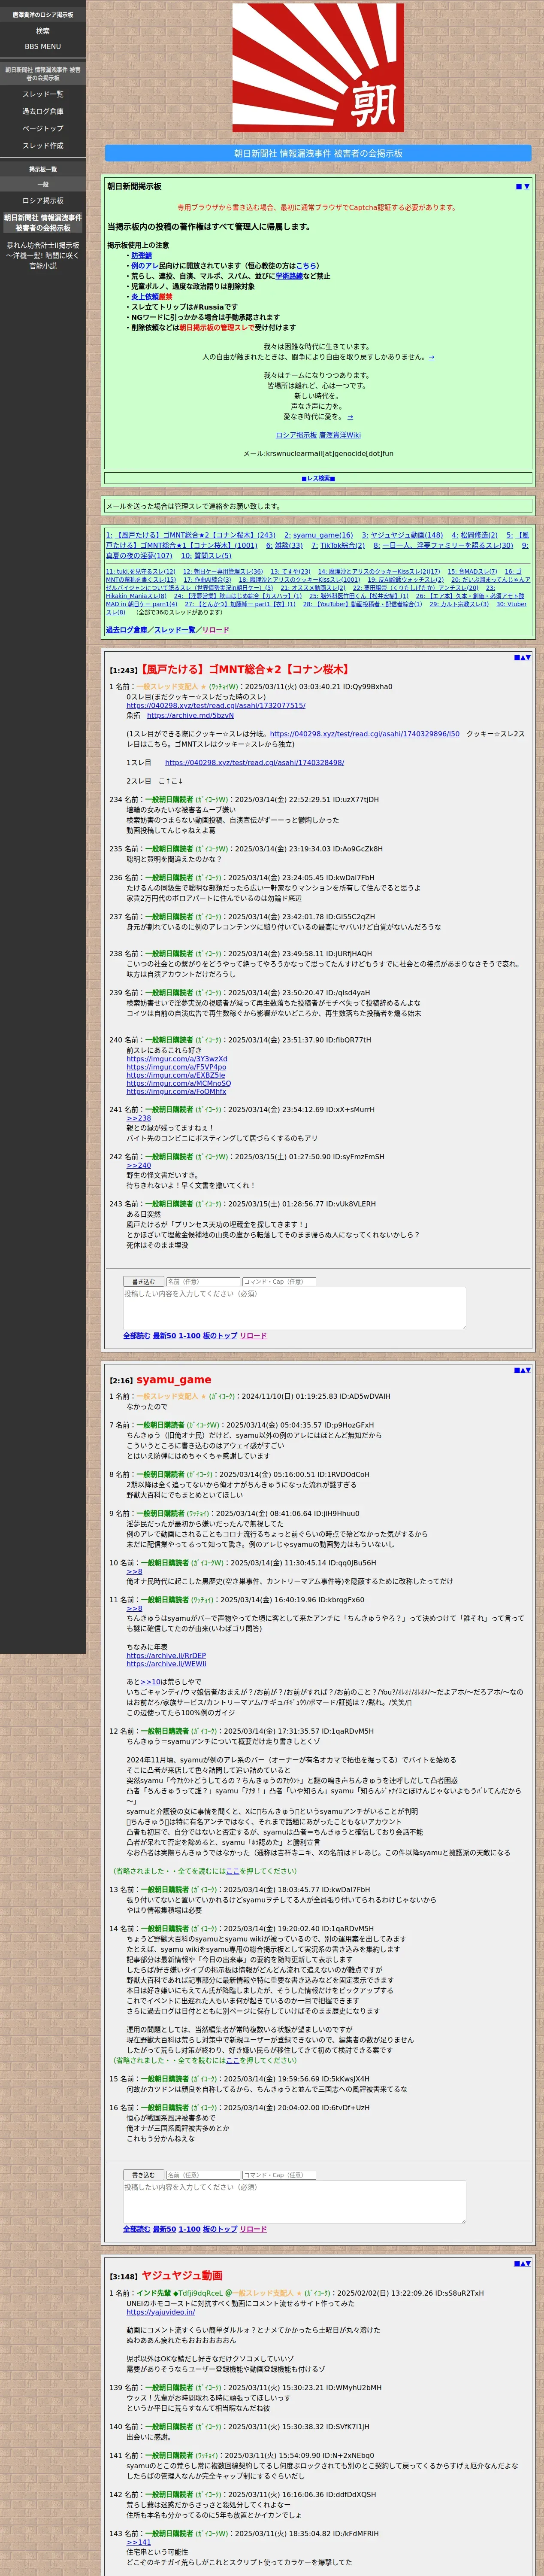Click the ▲ arrow above the syamu_game thread
This screenshot has width=544, height=2576.
[522, 1370]
